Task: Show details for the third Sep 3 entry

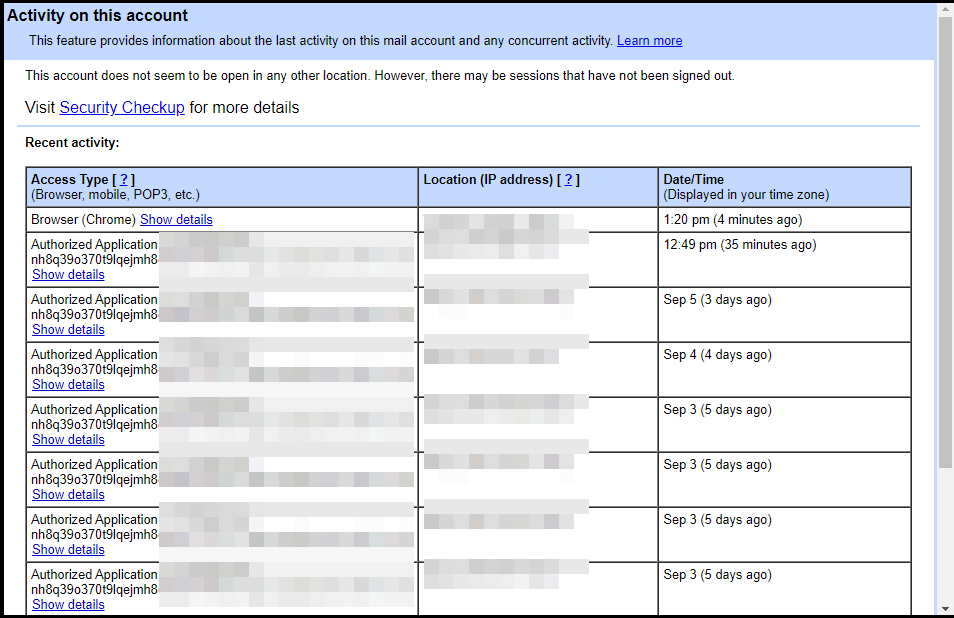Action: pyautogui.click(x=68, y=550)
